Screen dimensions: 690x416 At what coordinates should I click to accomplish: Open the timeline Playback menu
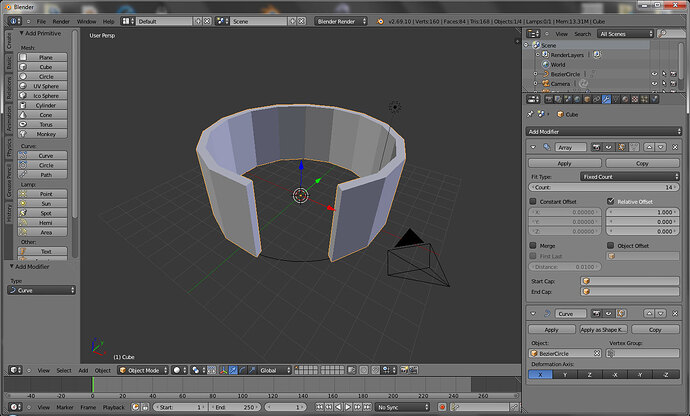[114, 407]
